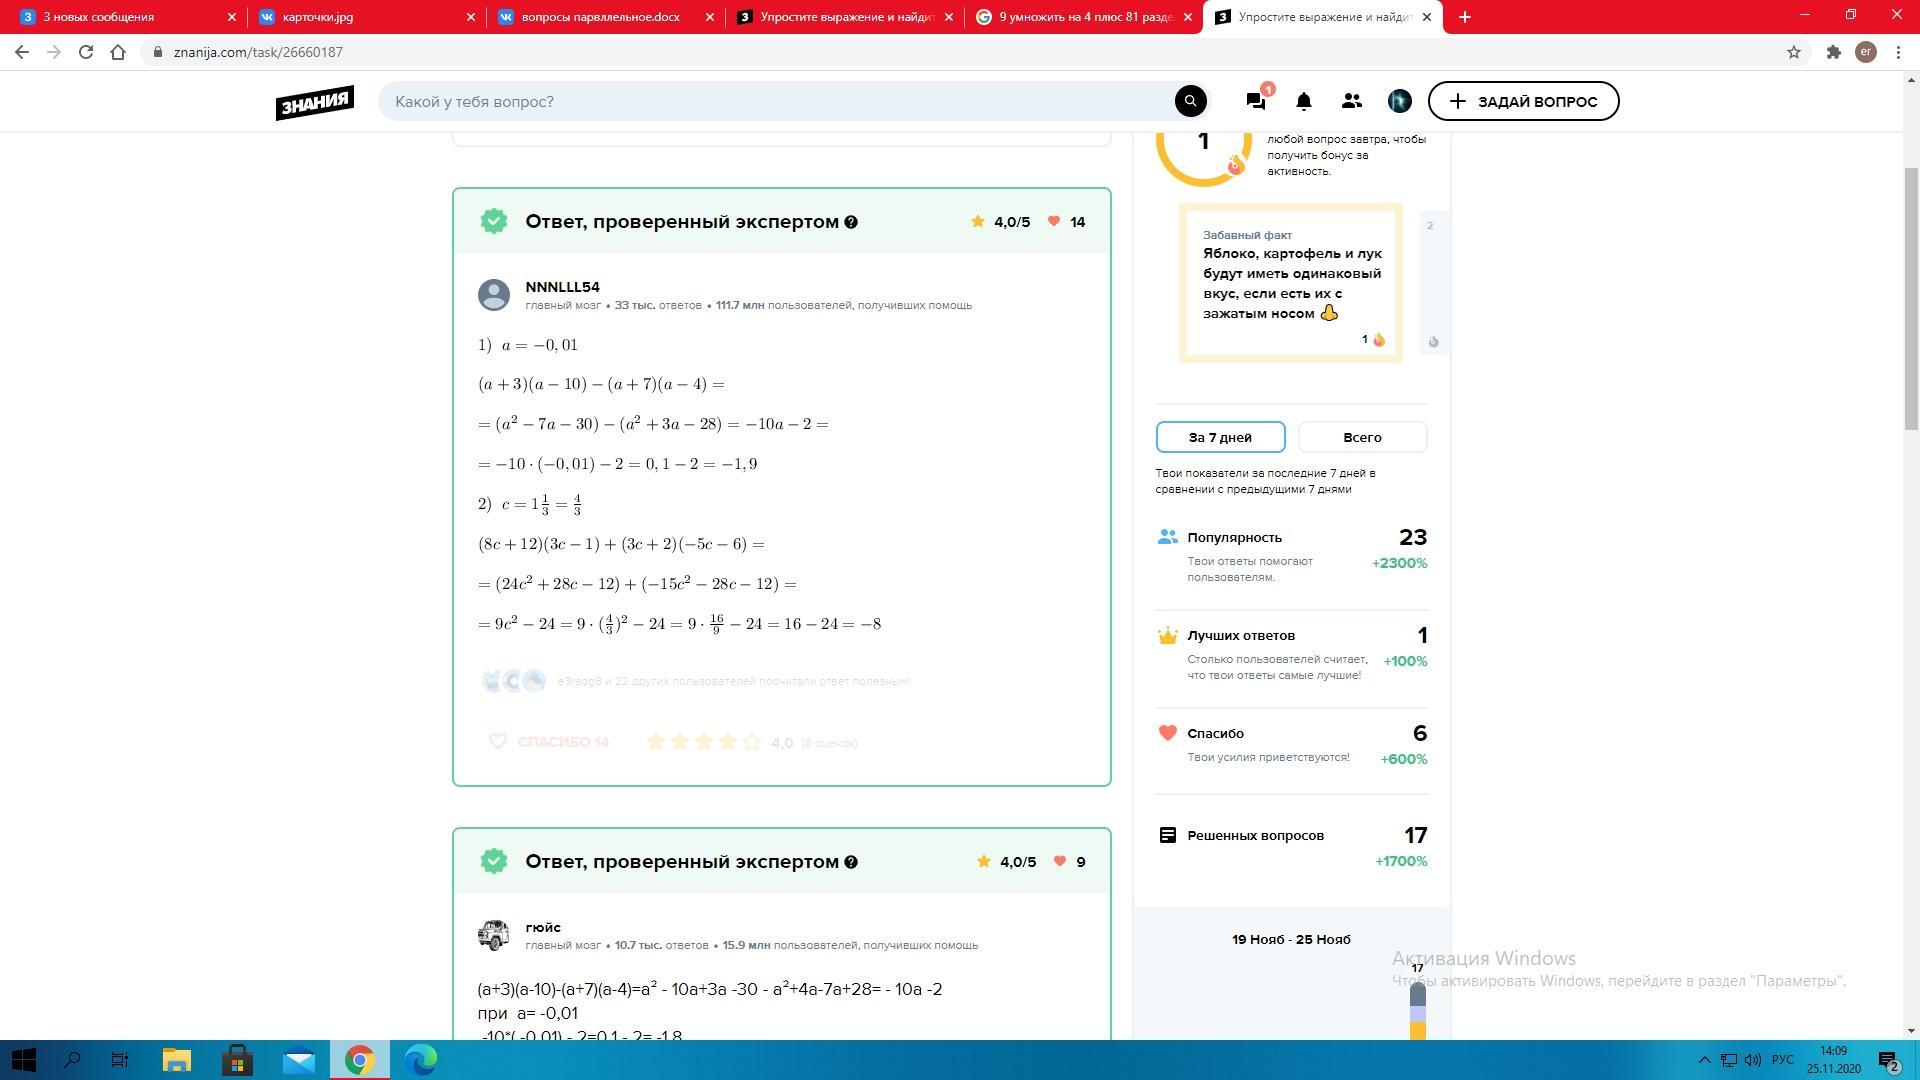Open NNNLLL54 user profile link

coord(562,287)
